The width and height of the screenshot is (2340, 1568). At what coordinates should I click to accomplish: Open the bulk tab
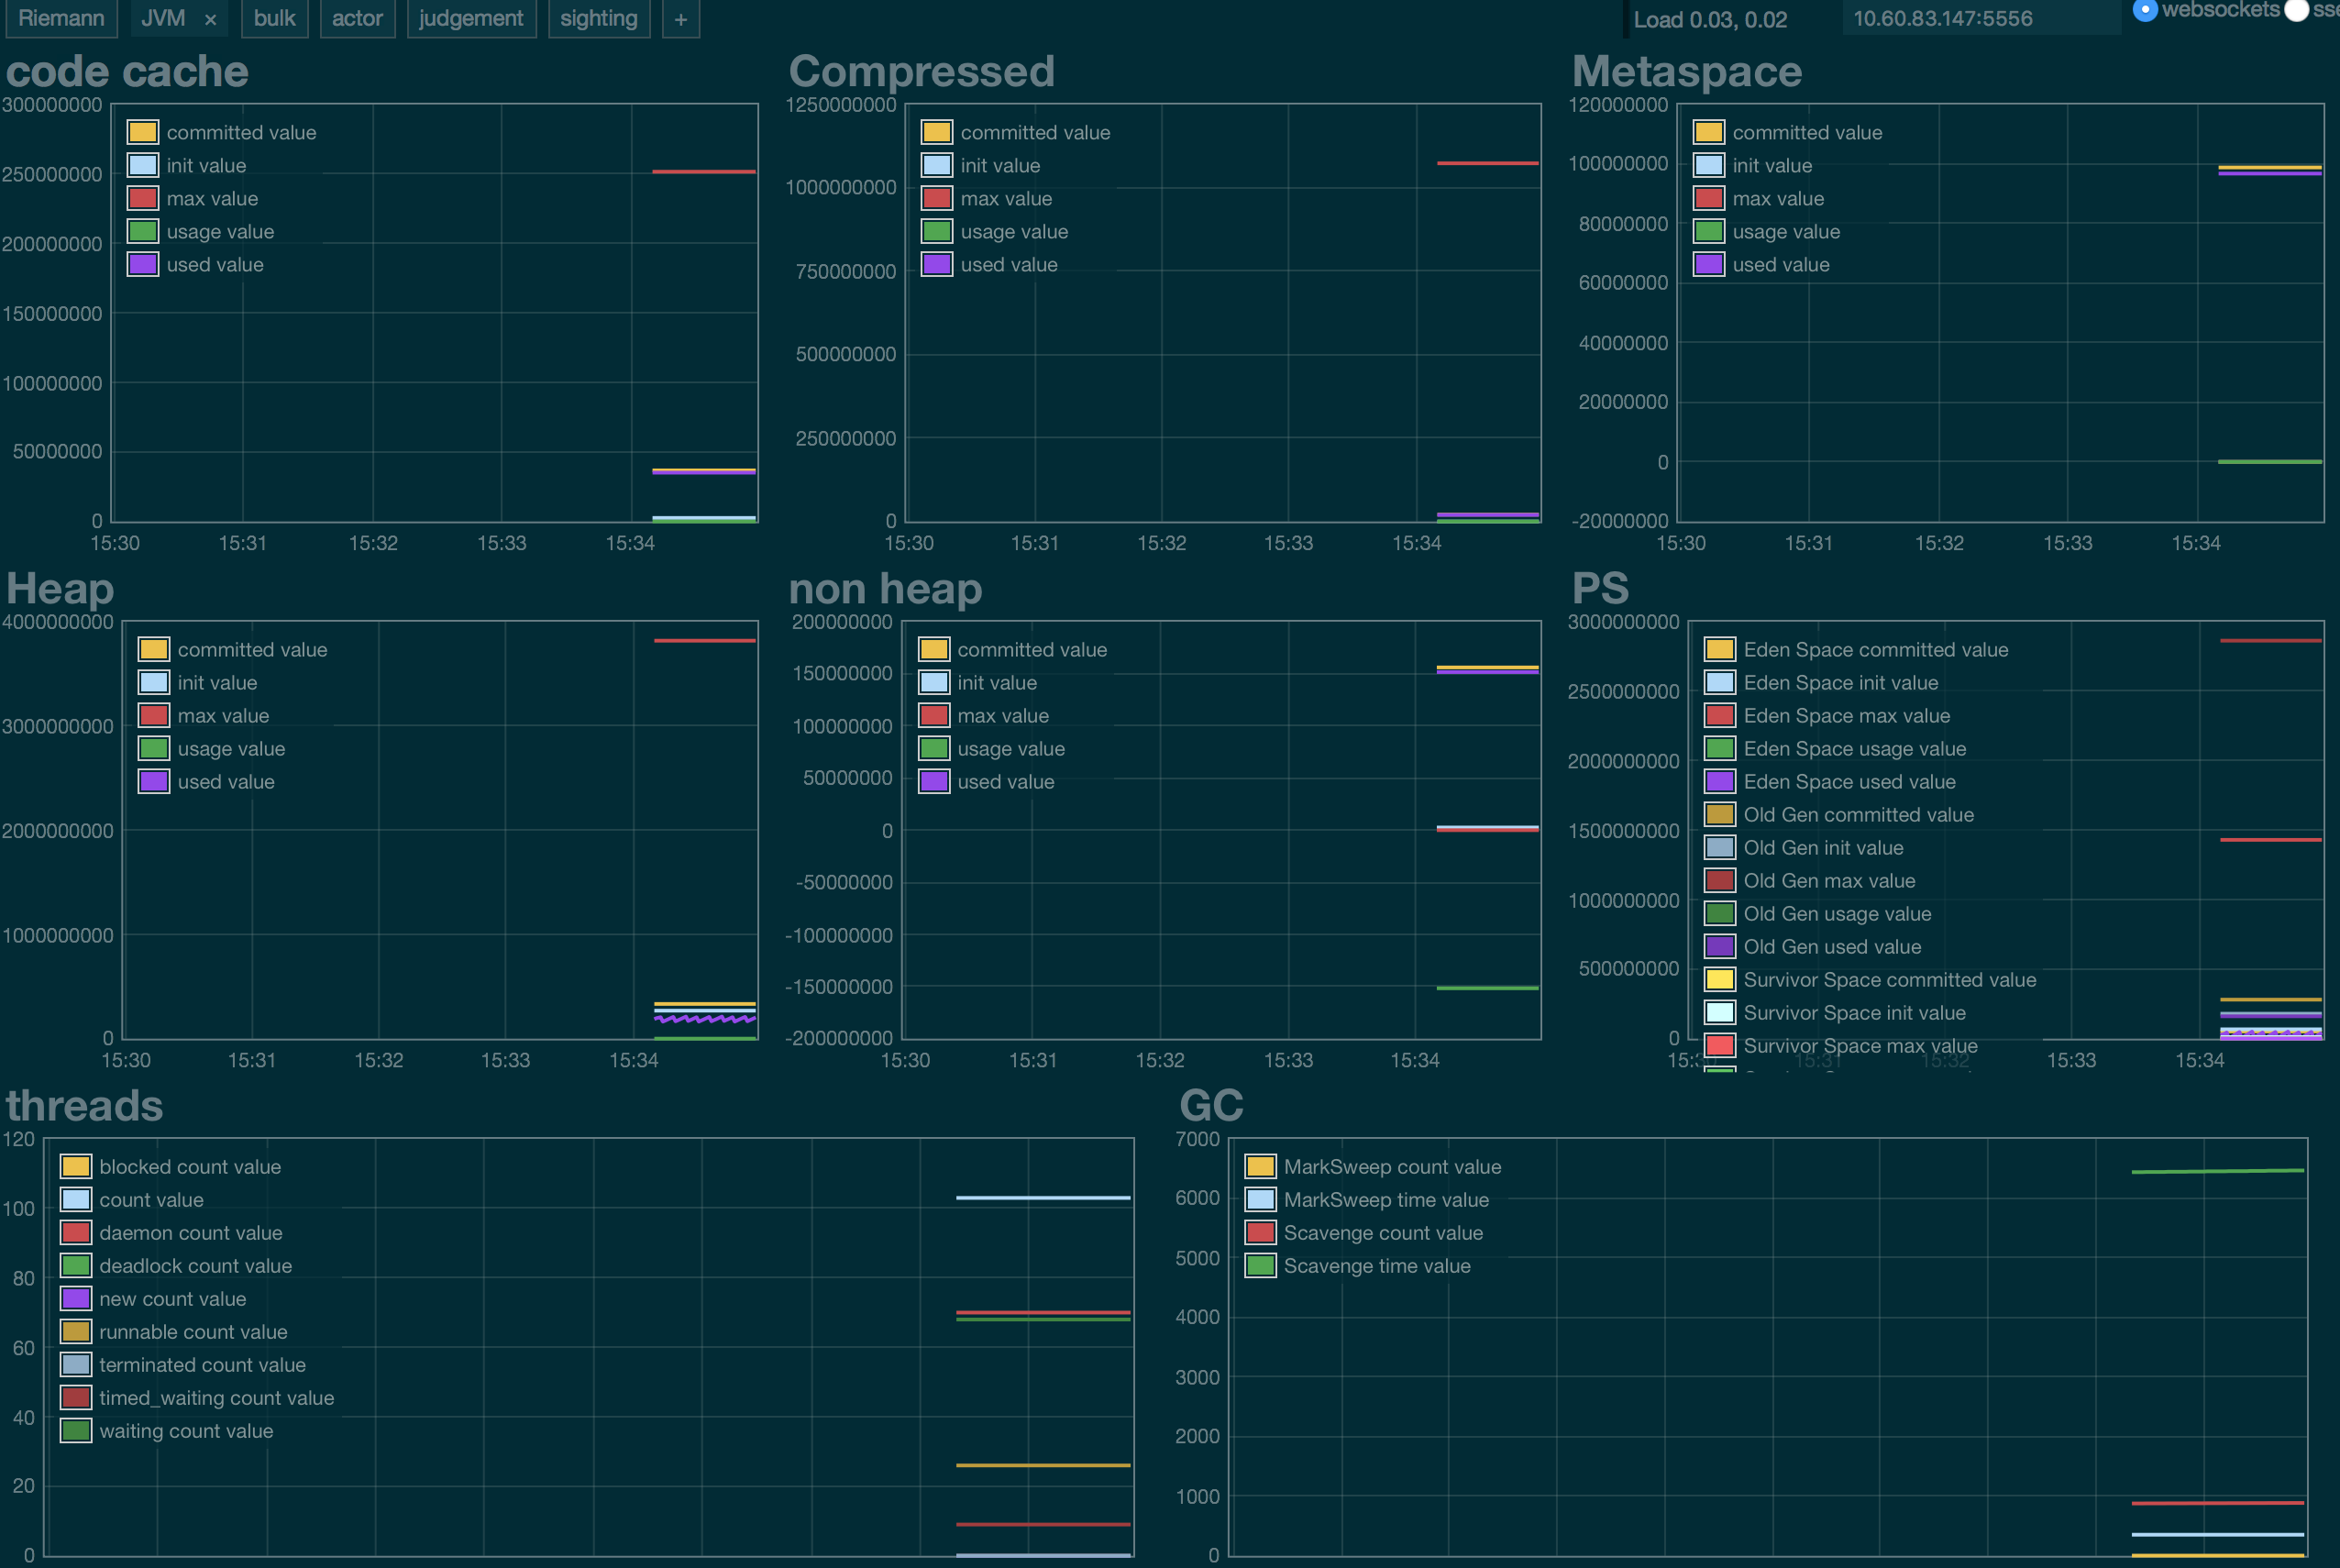[274, 19]
